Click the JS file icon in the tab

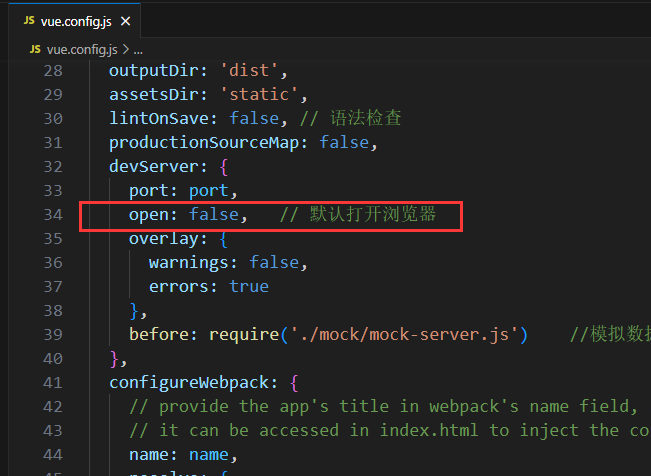click(29, 21)
